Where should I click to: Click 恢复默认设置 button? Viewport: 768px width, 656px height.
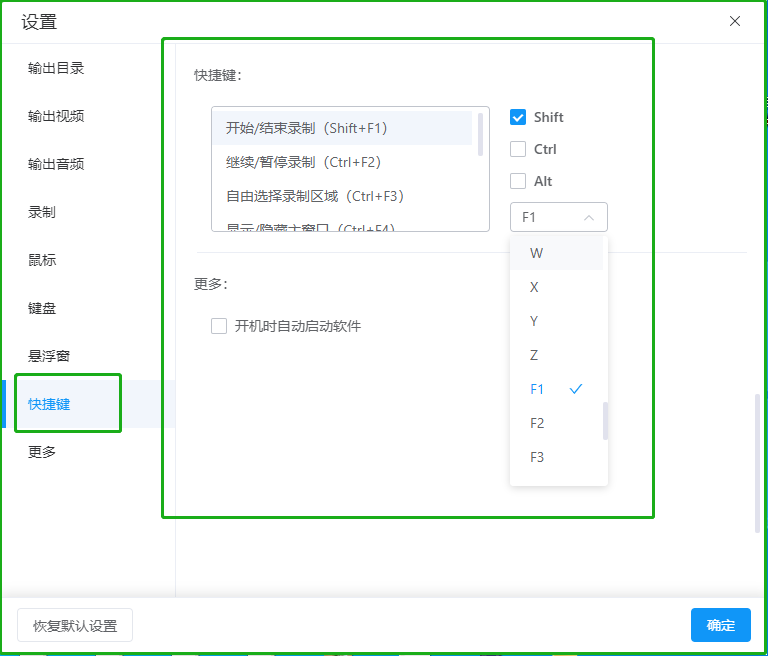tap(75, 625)
